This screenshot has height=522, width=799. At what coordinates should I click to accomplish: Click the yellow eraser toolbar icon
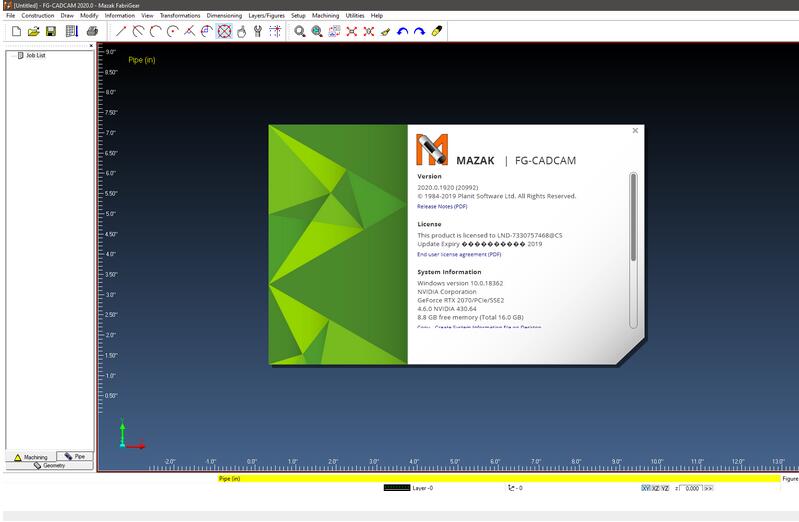[437, 32]
